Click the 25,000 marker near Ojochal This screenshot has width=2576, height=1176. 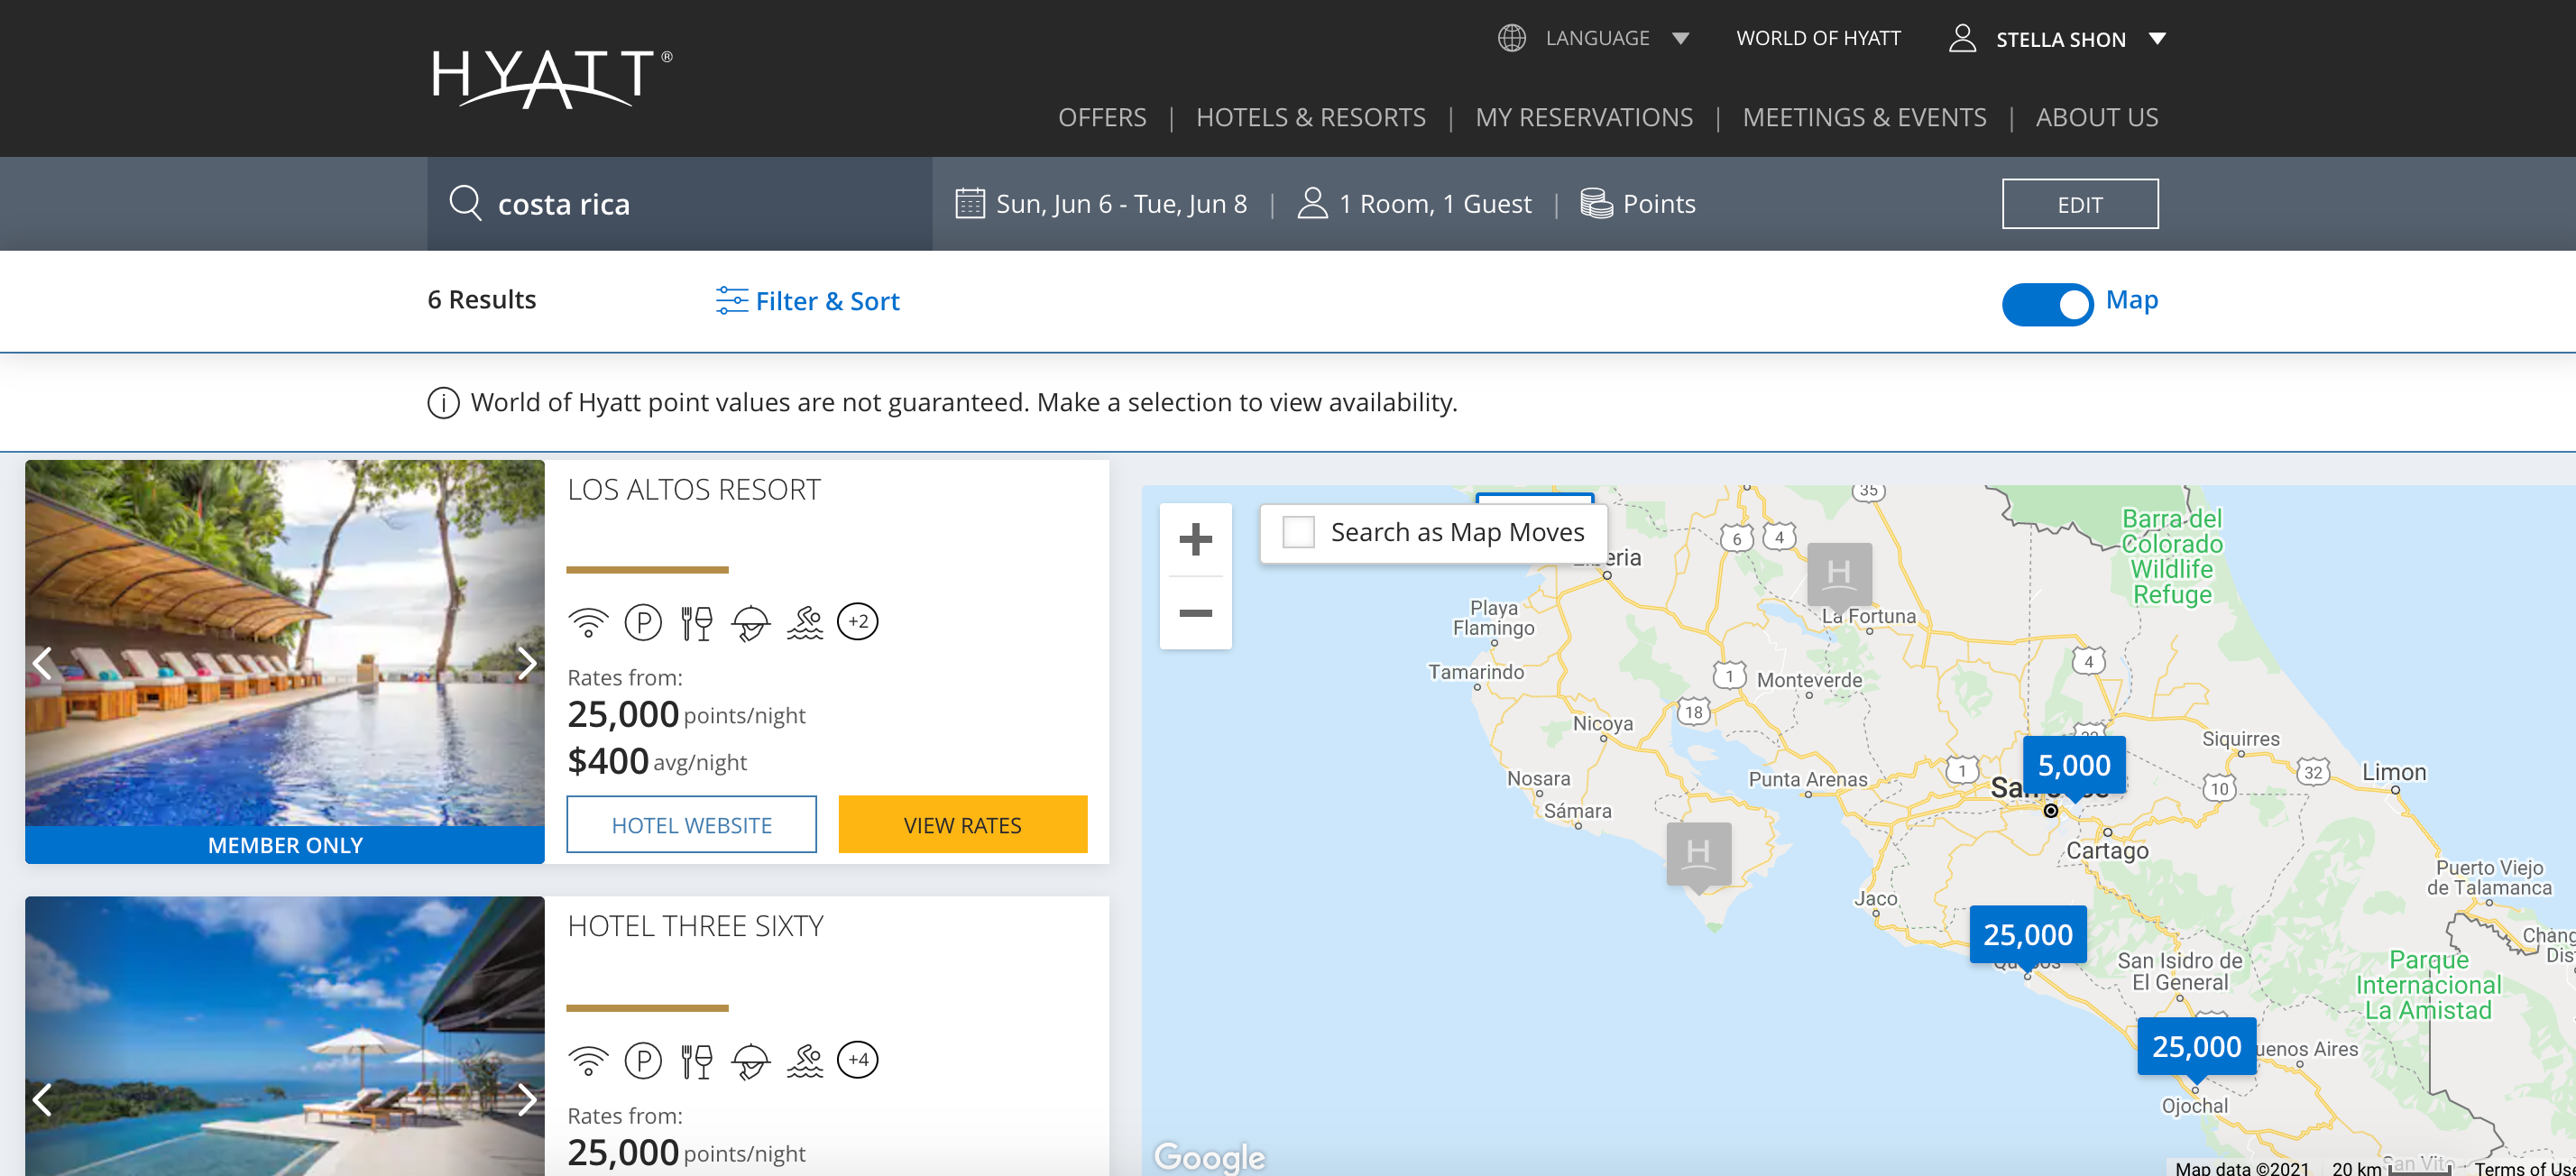(2196, 1047)
